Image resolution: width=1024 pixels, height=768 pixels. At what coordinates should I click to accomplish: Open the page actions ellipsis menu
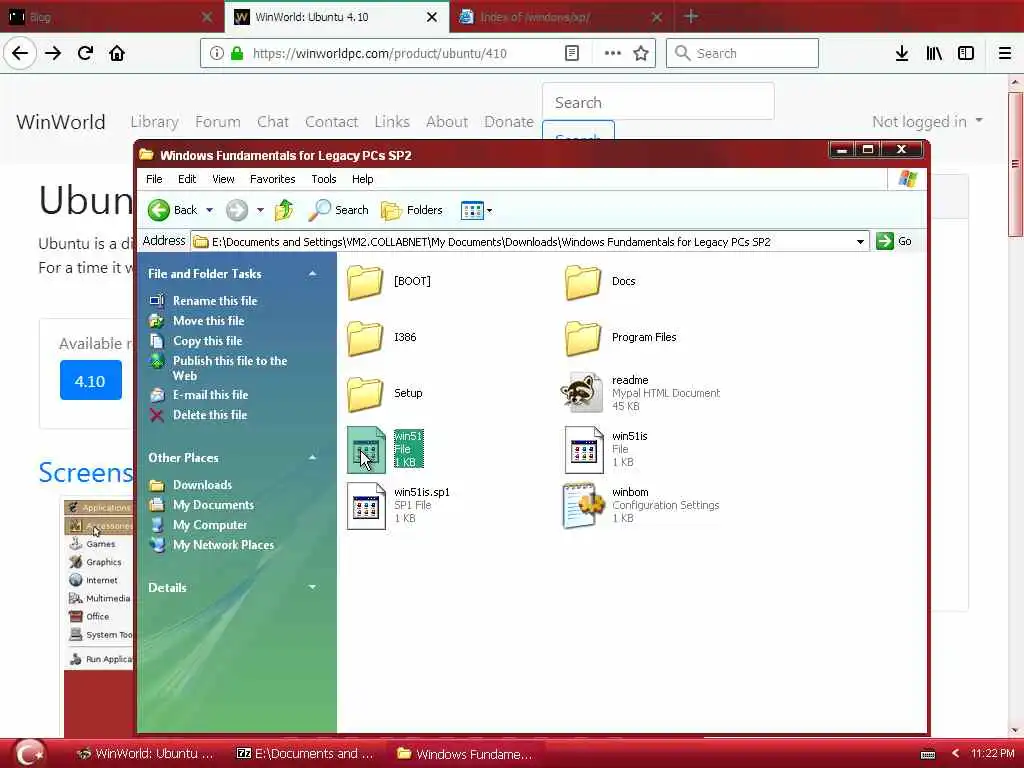click(x=613, y=53)
